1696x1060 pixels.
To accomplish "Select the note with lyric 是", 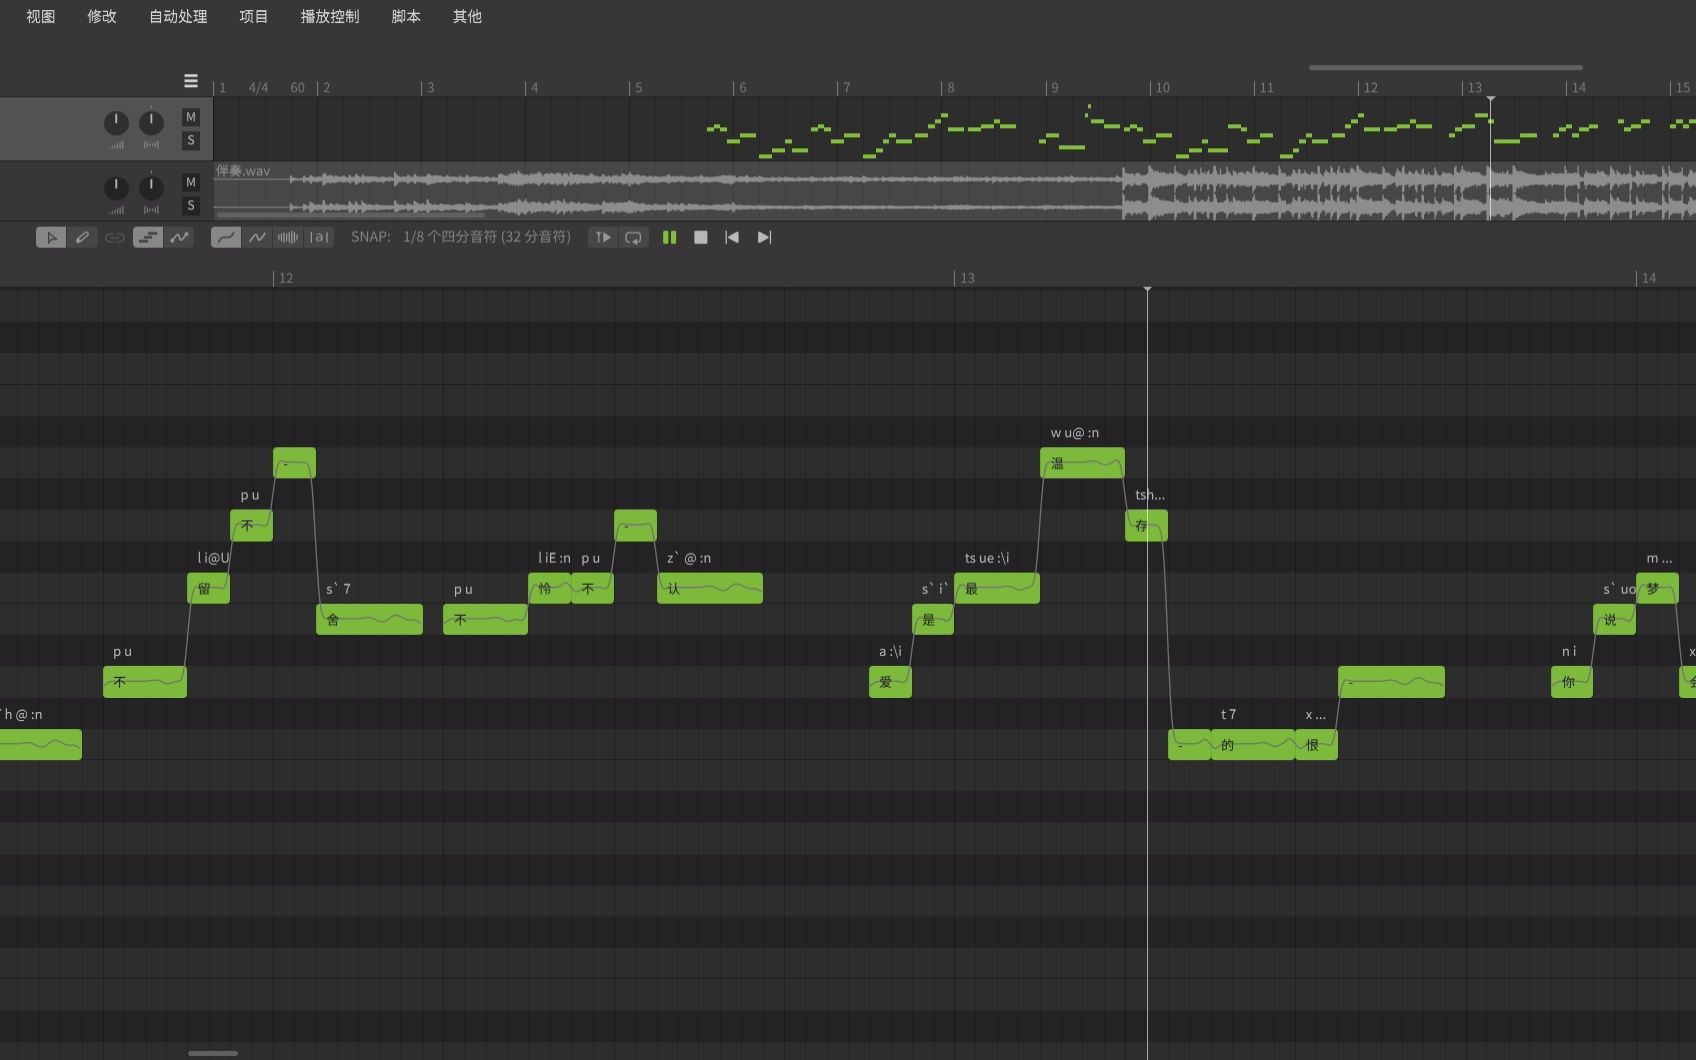I will pyautogui.click(x=933, y=619).
